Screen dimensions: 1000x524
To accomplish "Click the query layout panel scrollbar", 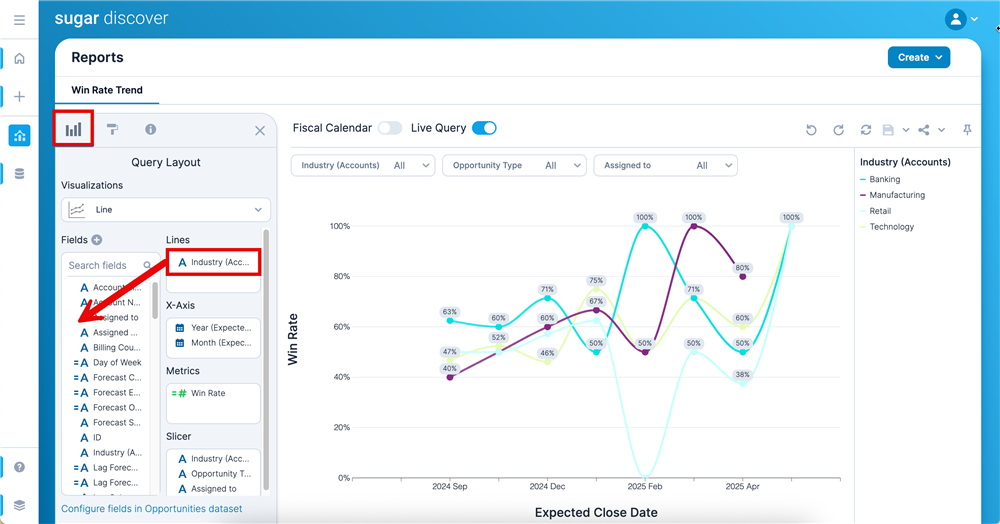I will 266,360.
